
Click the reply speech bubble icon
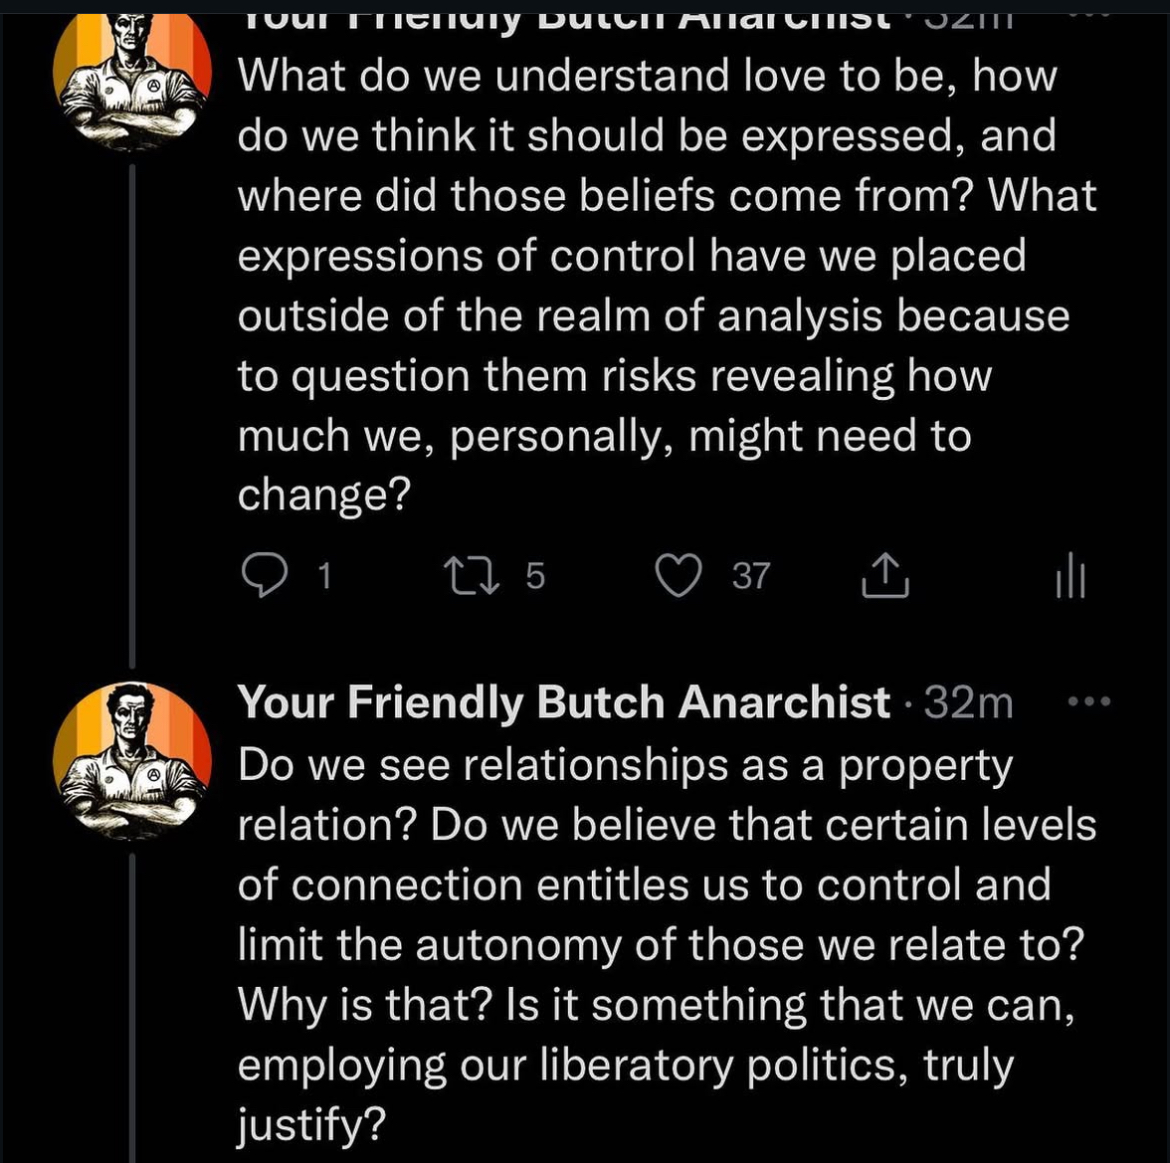265,576
